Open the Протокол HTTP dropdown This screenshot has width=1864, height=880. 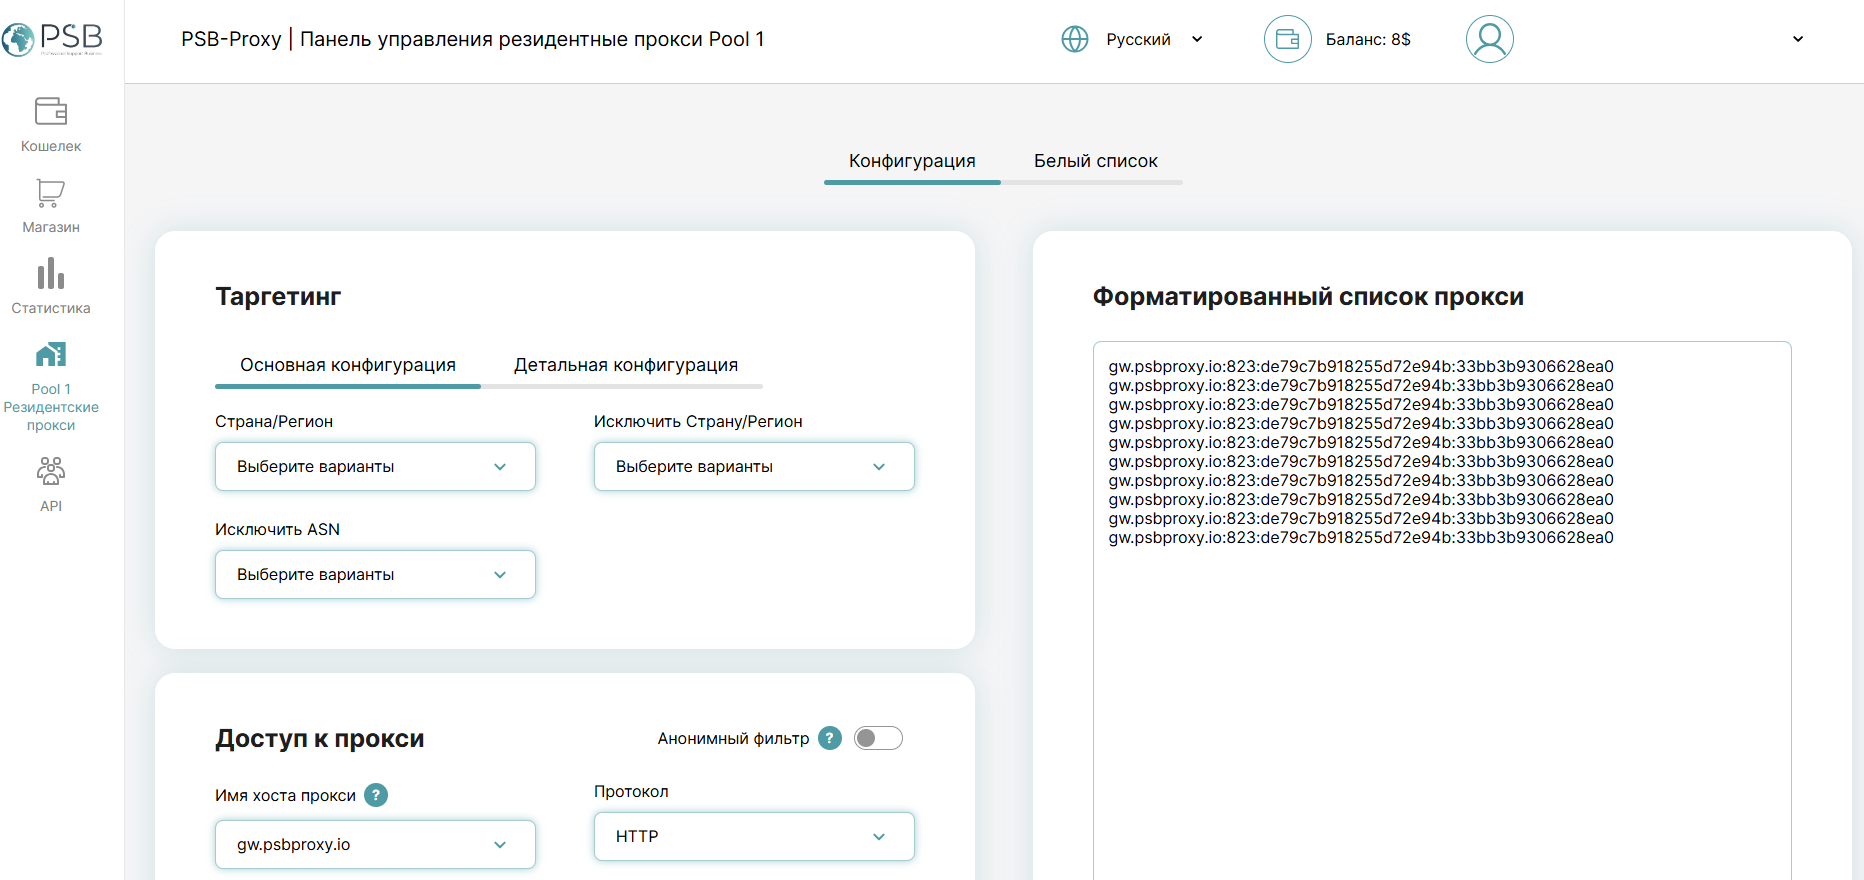pyautogui.click(x=754, y=837)
